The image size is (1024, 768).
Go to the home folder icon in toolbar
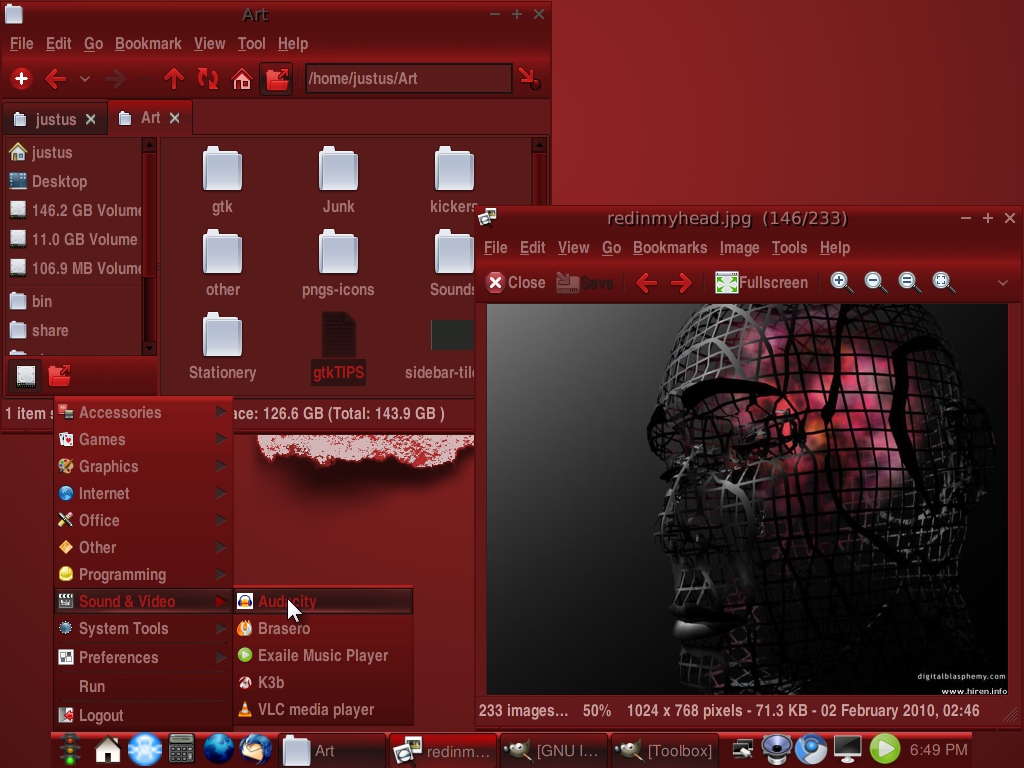click(242, 79)
